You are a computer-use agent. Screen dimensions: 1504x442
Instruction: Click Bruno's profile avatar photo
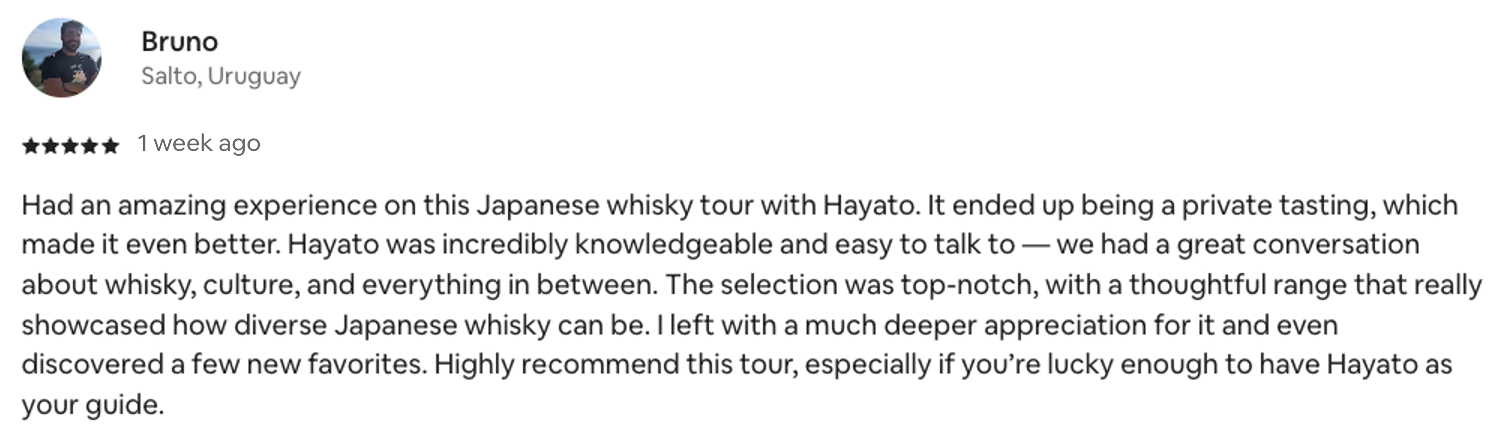[61, 58]
